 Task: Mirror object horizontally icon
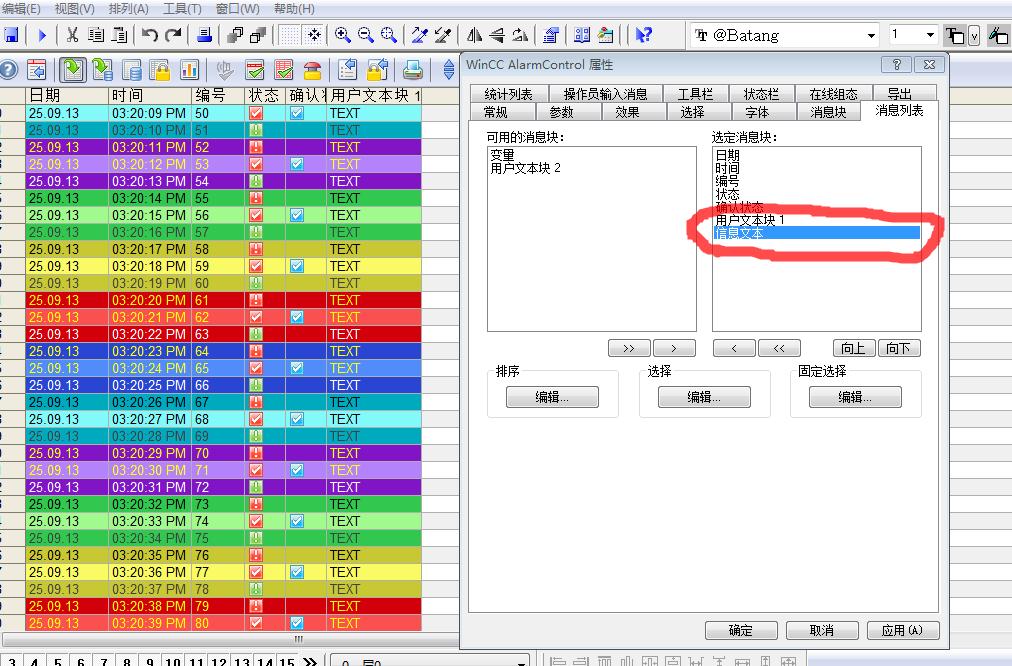coord(474,35)
